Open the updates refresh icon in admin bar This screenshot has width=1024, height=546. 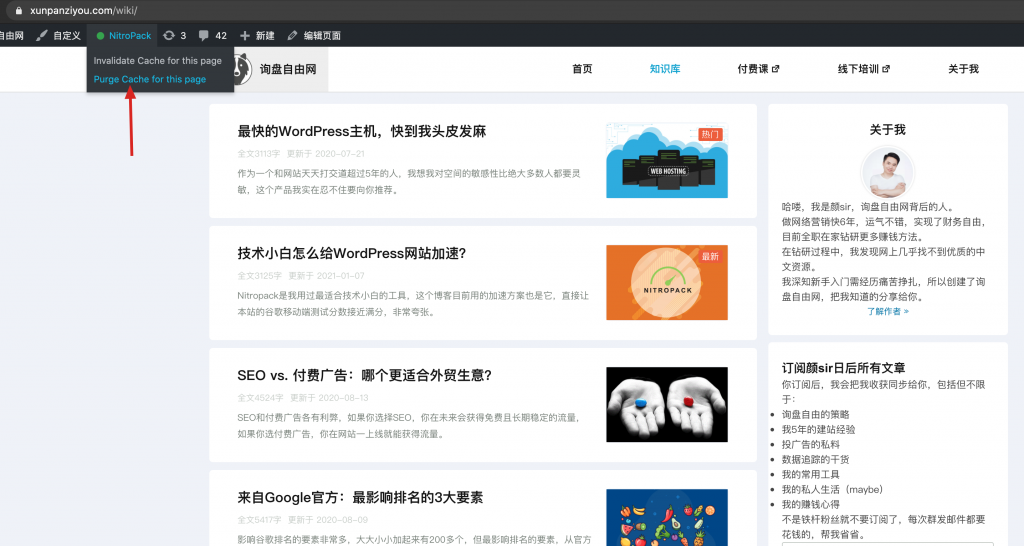coord(169,36)
